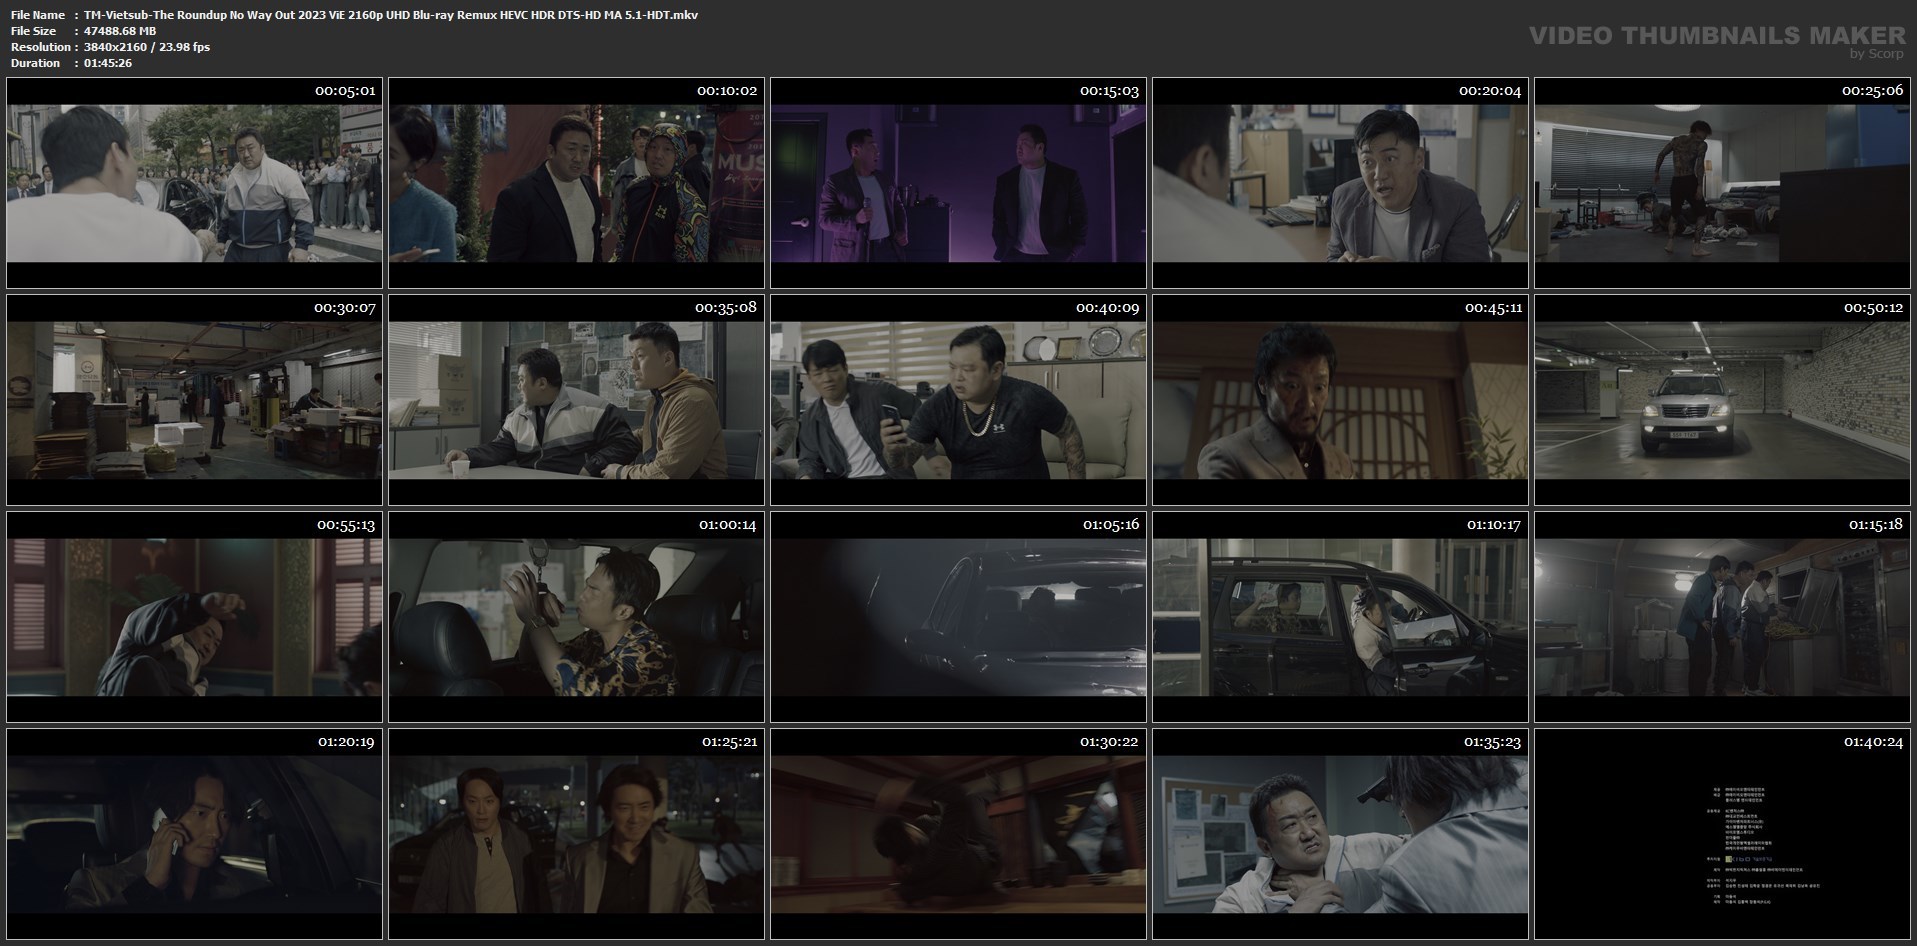This screenshot has height=946, width=1917.
Task: Select the thumbnail at 00:15:03
Action: (958, 183)
